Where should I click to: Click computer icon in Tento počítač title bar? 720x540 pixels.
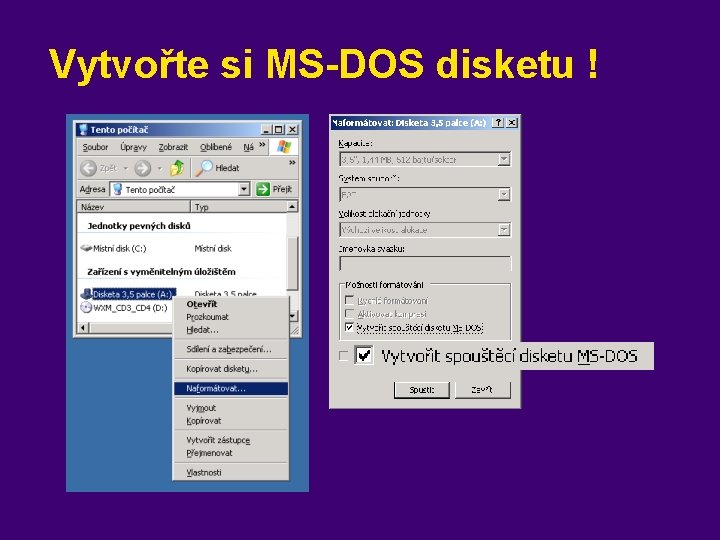[83, 129]
